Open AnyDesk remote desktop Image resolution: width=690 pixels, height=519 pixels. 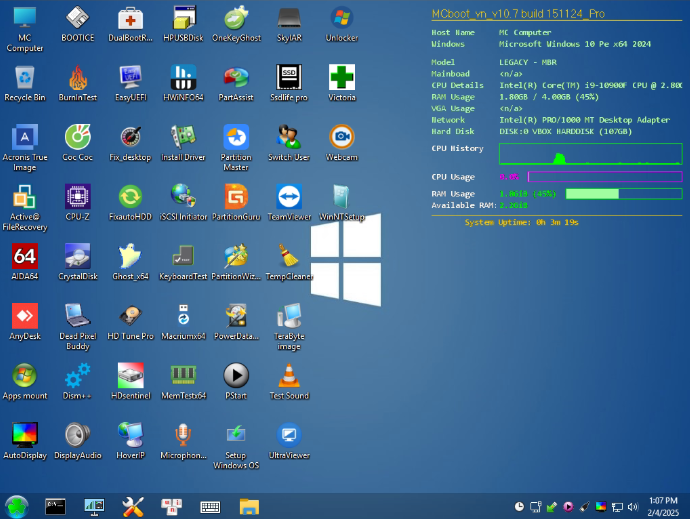(25, 322)
